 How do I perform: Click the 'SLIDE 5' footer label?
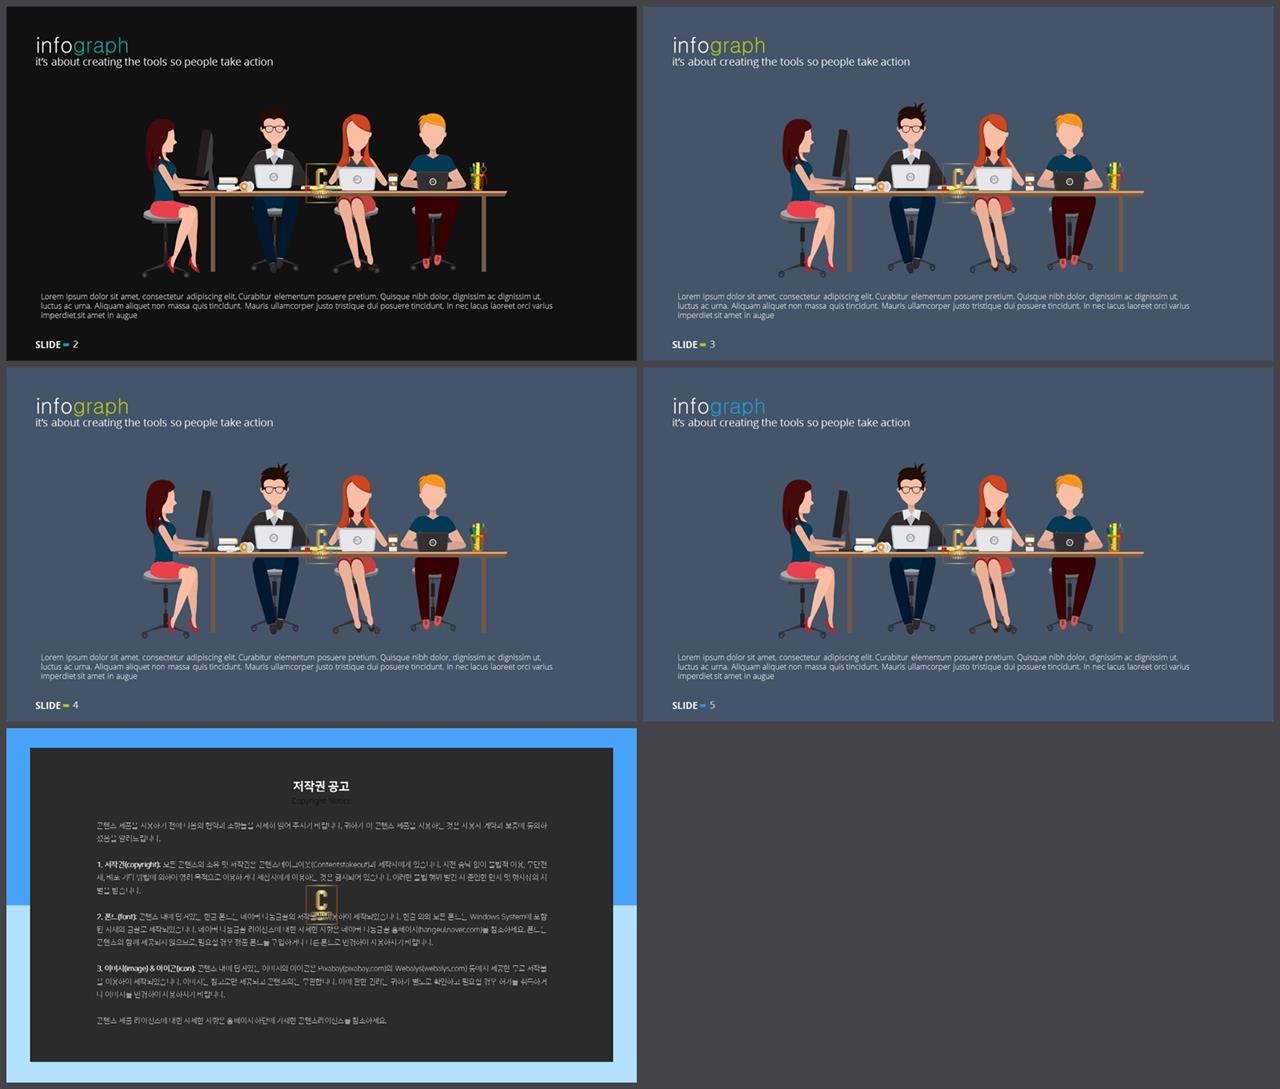693,706
